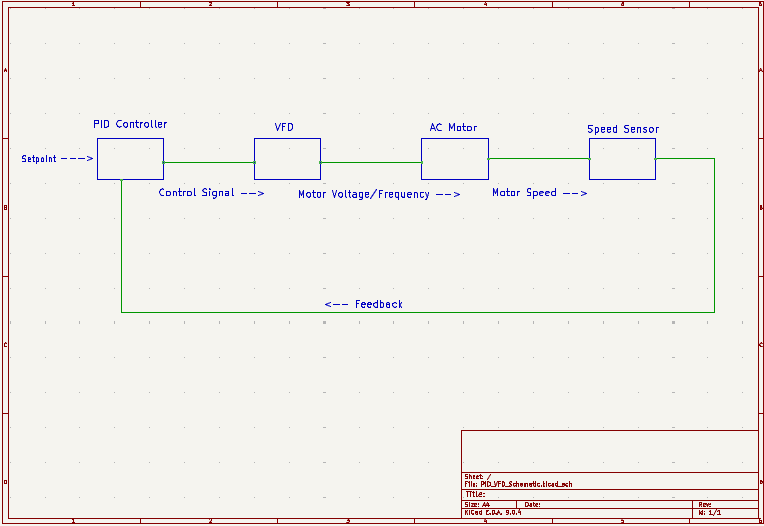764x526 pixels.
Task: Select wire between PID Controller and VFD blocks
Action: point(209,163)
